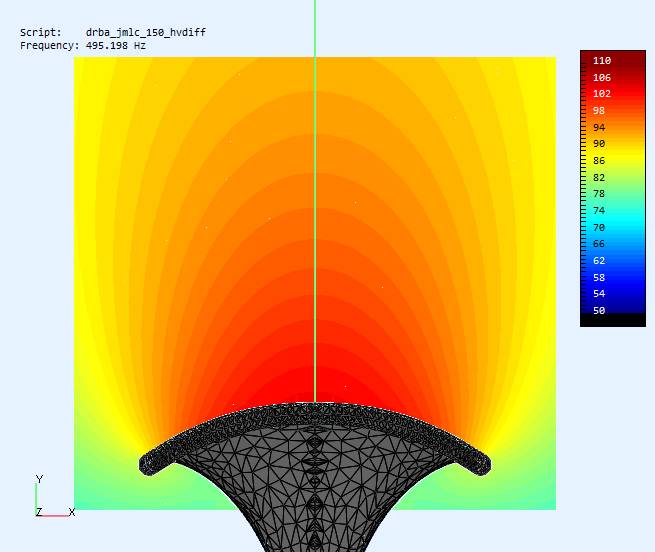The height and width of the screenshot is (552, 655).
Task: Click the "Frequency:" label
Action: (x=49, y=46)
